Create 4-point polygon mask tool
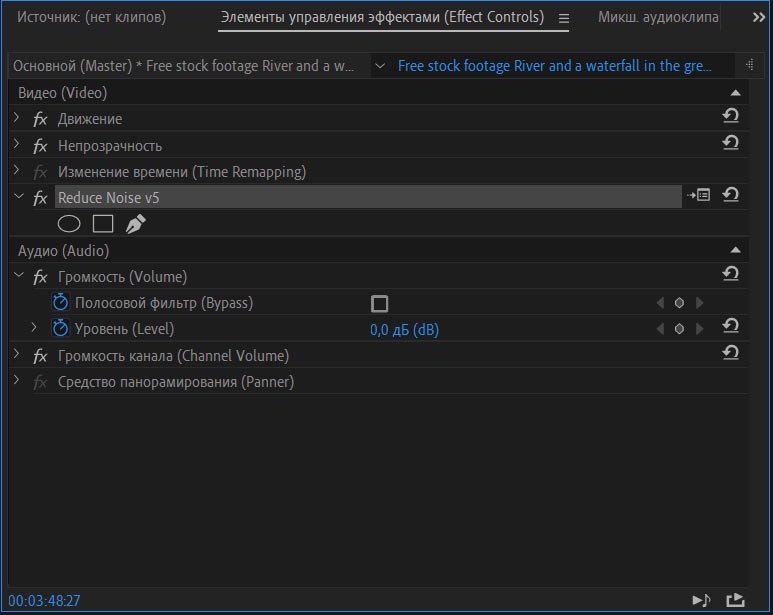 click(x=103, y=224)
